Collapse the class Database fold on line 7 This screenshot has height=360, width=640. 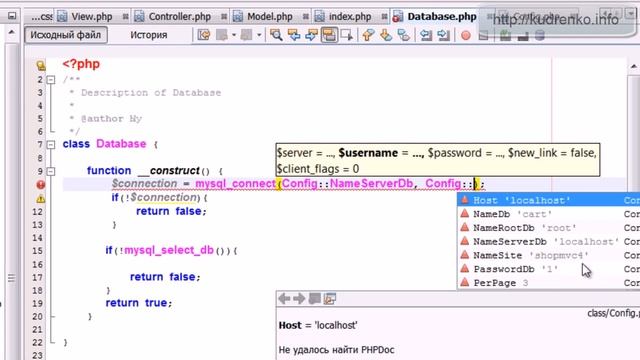coord(51,144)
